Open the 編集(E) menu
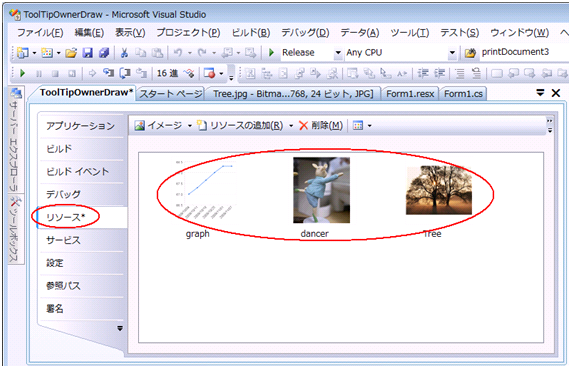The width and height of the screenshot is (571, 368). [89, 33]
